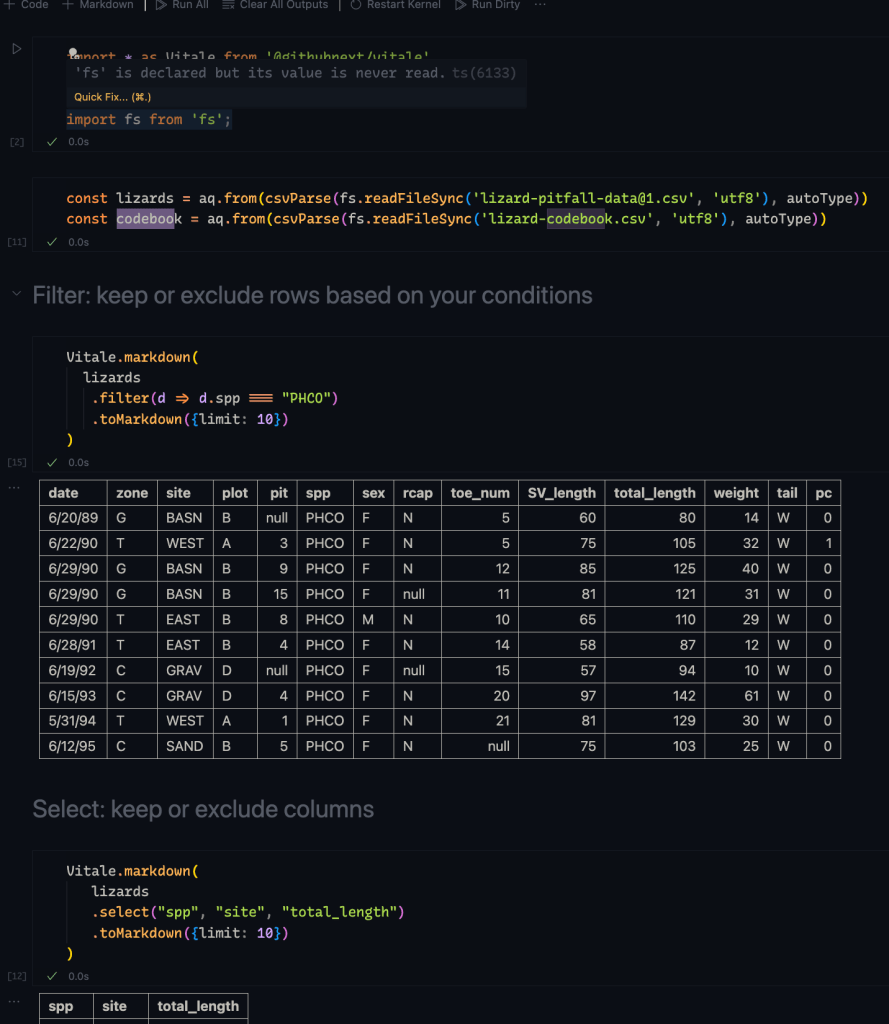The width and height of the screenshot is (889, 1024).
Task: Open output options ellipsis for filter table
Action: click(x=14, y=487)
